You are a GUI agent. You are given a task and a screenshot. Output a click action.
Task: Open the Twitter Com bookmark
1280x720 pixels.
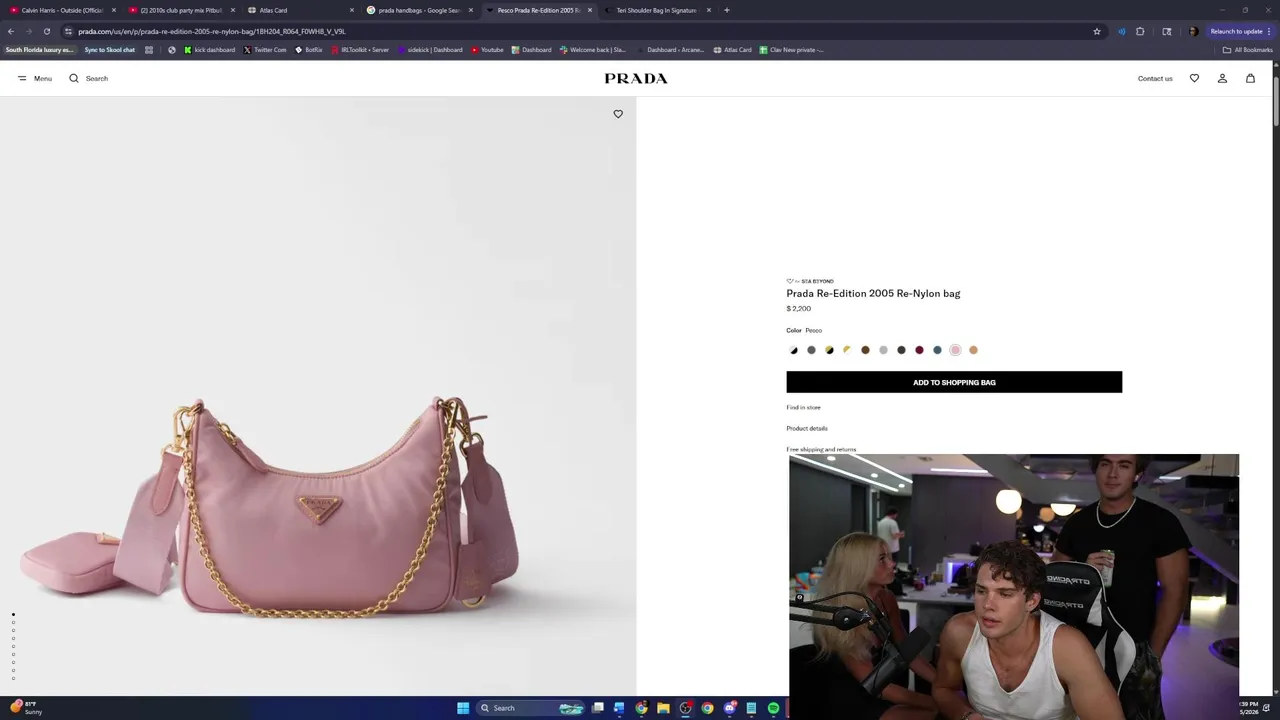pyautogui.click(x=265, y=49)
